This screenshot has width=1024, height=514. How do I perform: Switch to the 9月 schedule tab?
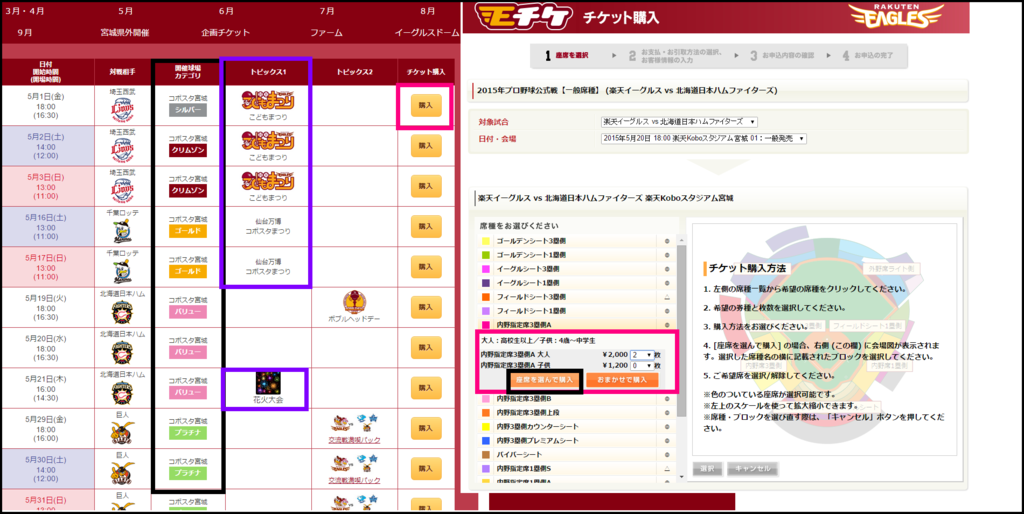(x=25, y=32)
